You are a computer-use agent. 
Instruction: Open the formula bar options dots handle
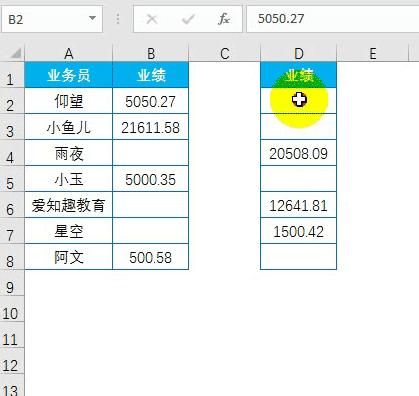(118, 19)
